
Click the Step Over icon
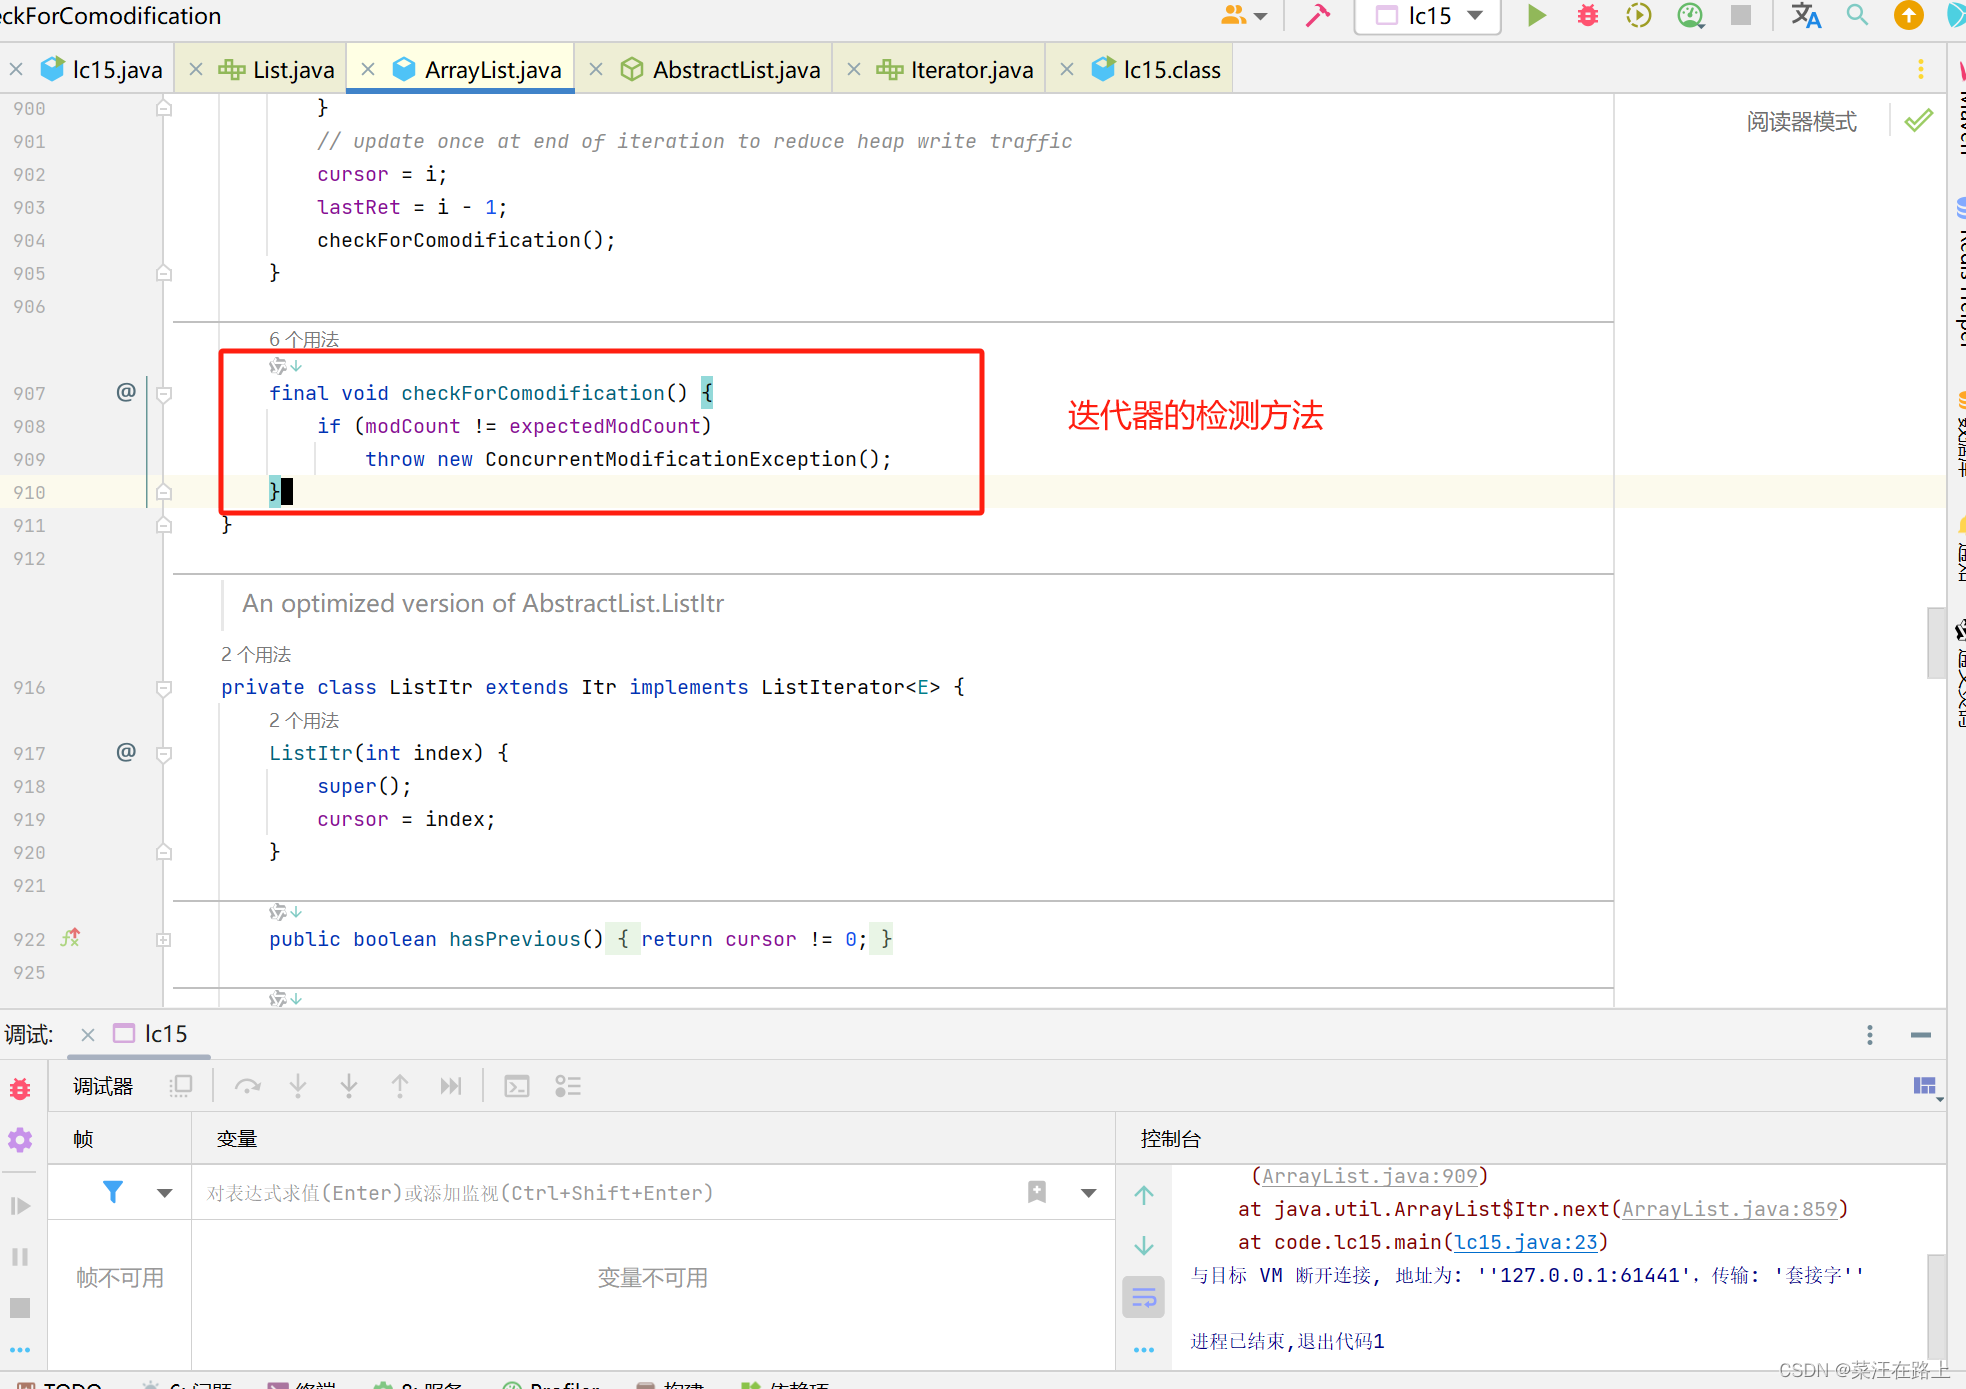(x=247, y=1087)
